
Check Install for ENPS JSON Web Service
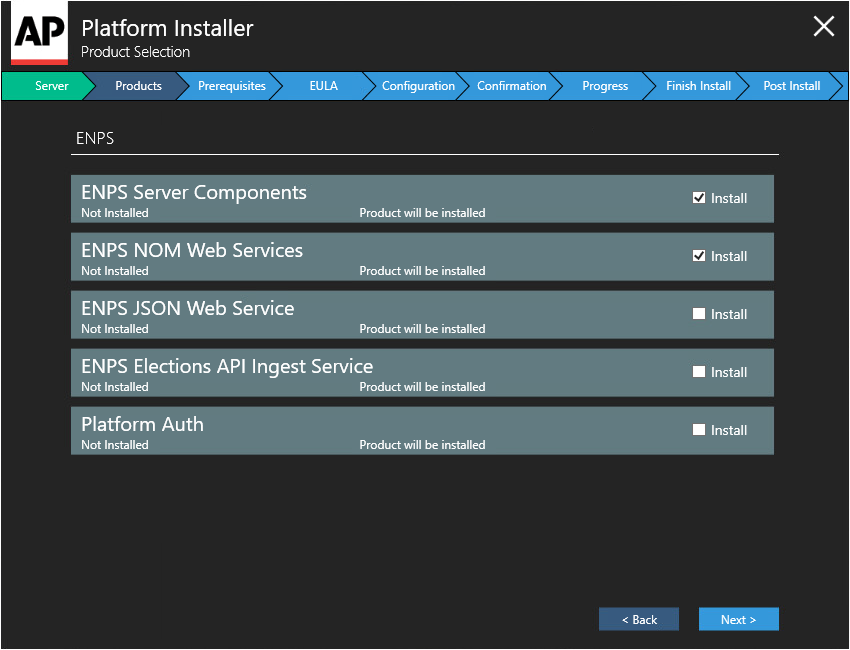[x=699, y=314]
